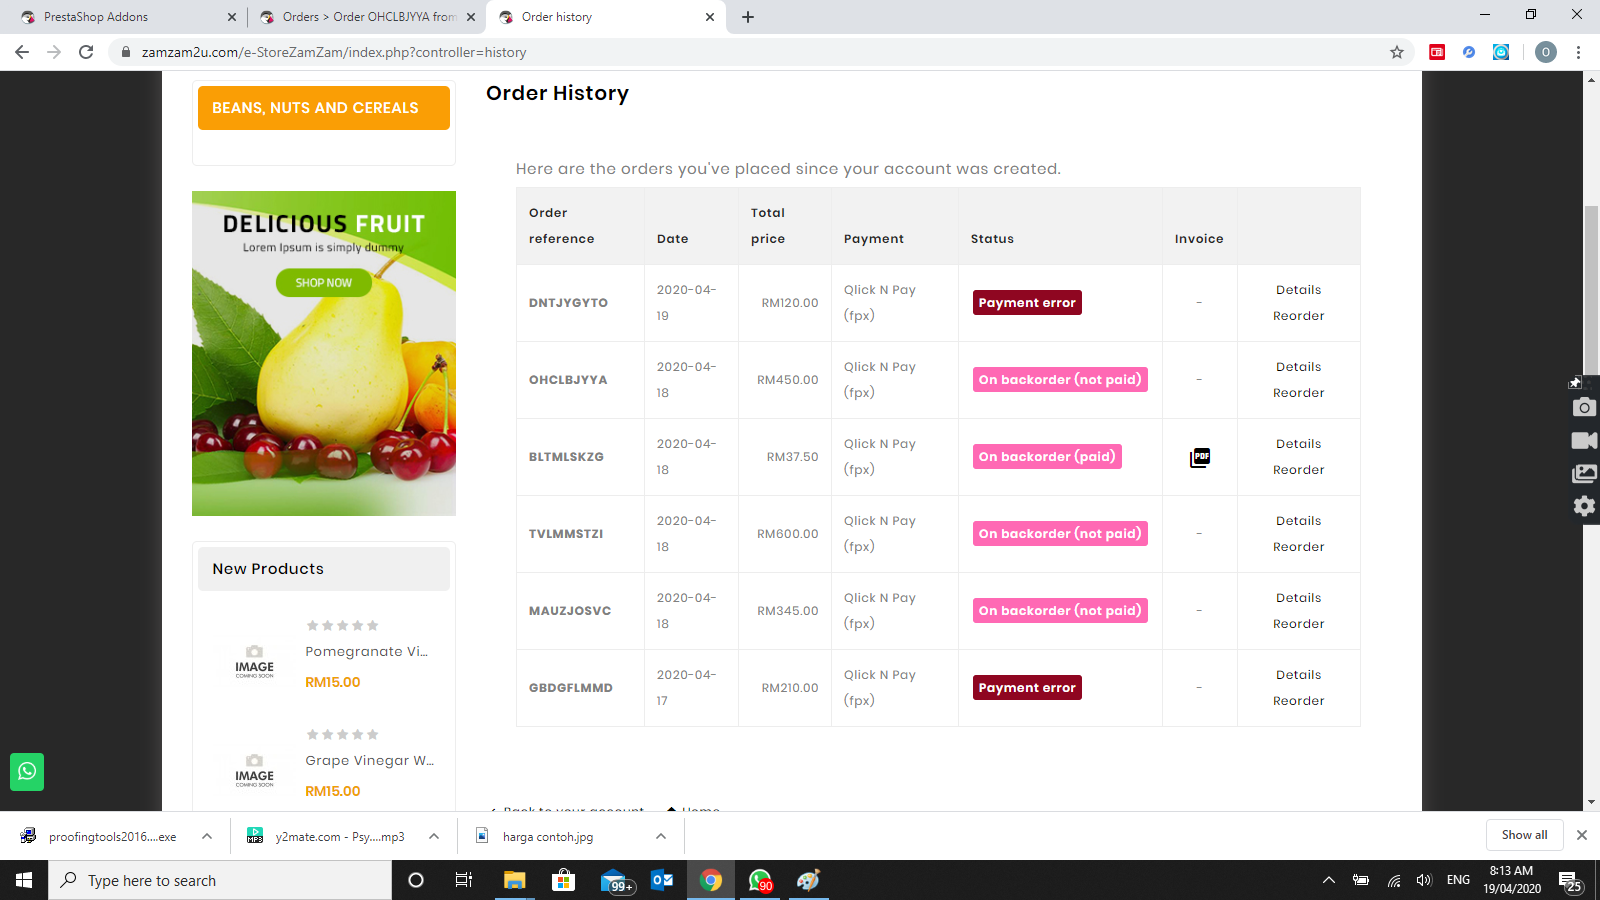Go back to previous page
The height and width of the screenshot is (900, 1600).
coord(22,52)
